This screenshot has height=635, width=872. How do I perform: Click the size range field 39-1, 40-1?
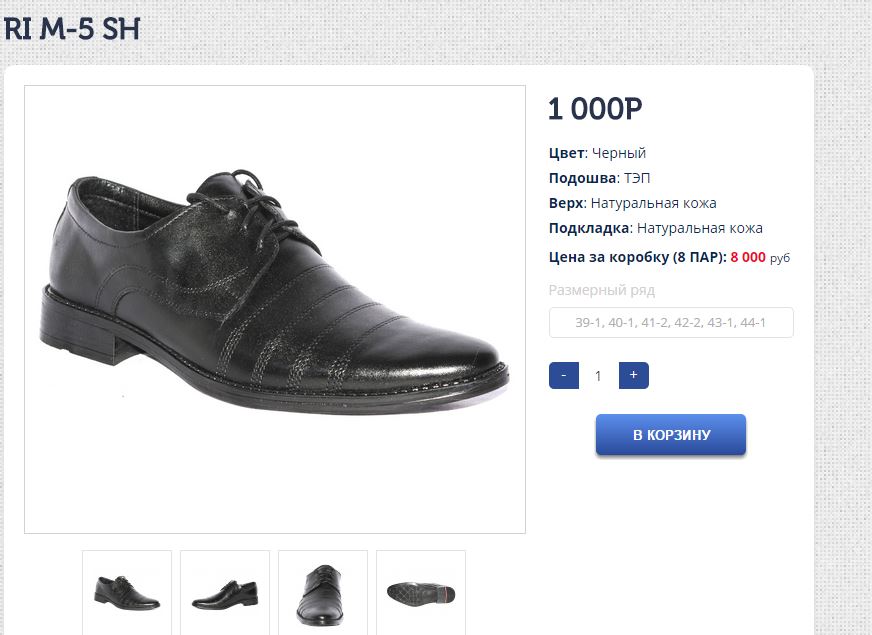tap(671, 323)
